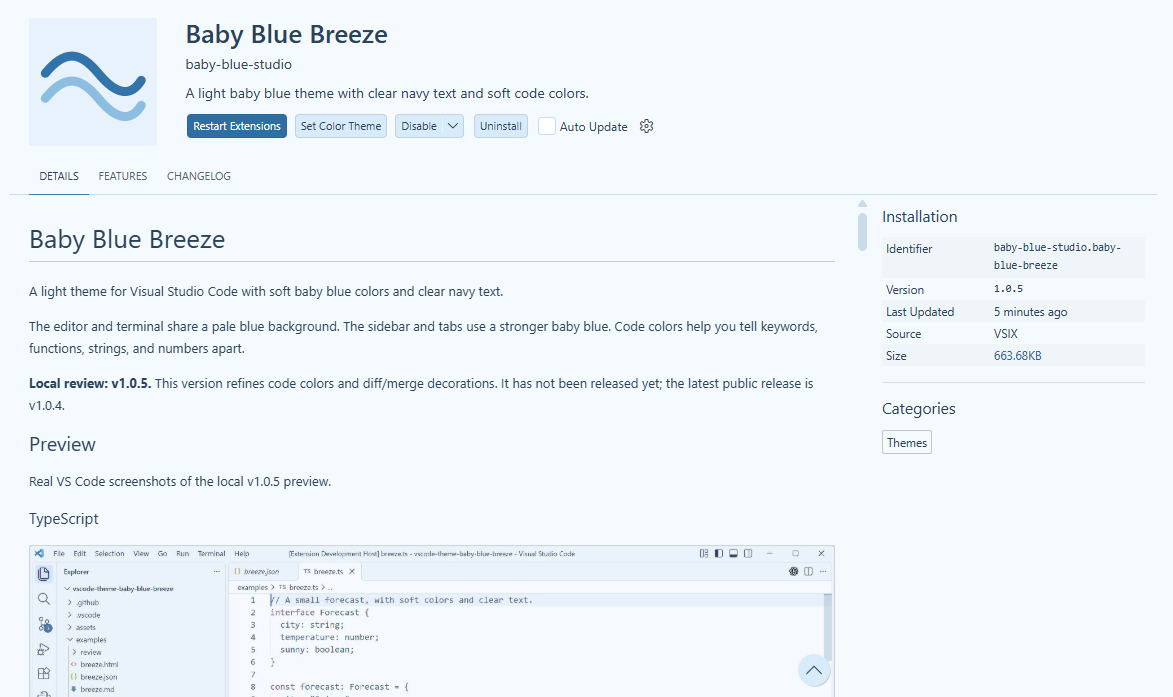This screenshot has width=1173, height=697.
Task: Click the 'Local review: v1.0.5.' bold text
Action: point(90,384)
